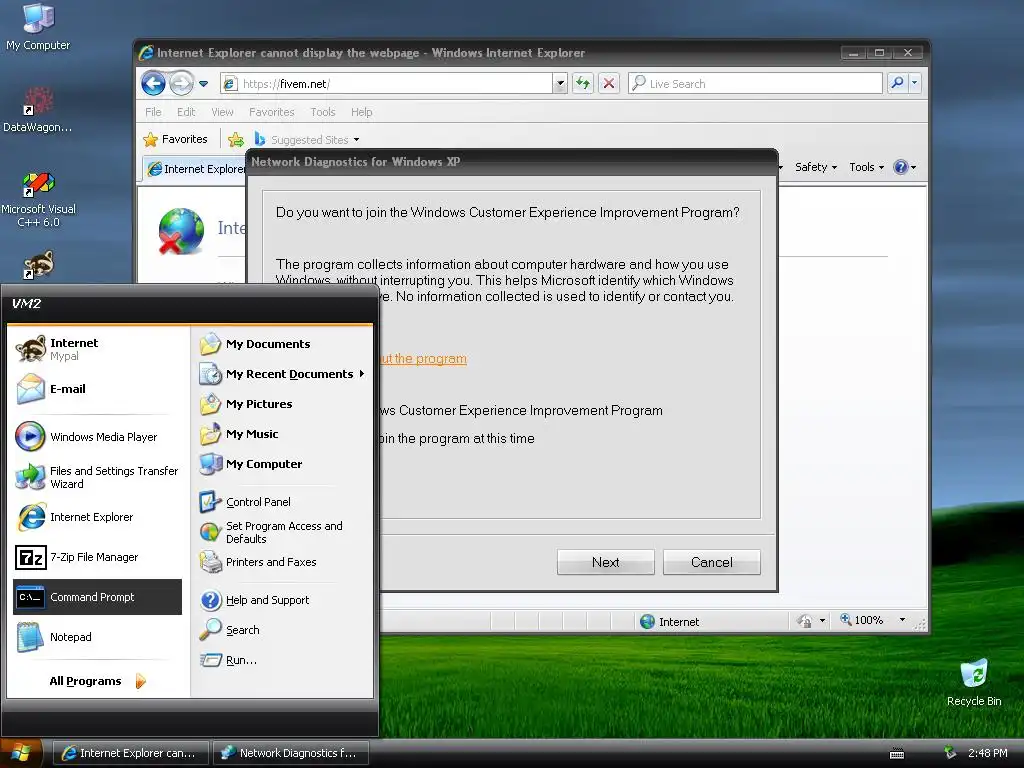Expand the address bar URL dropdown
The image size is (1024, 768).
[x=560, y=84]
